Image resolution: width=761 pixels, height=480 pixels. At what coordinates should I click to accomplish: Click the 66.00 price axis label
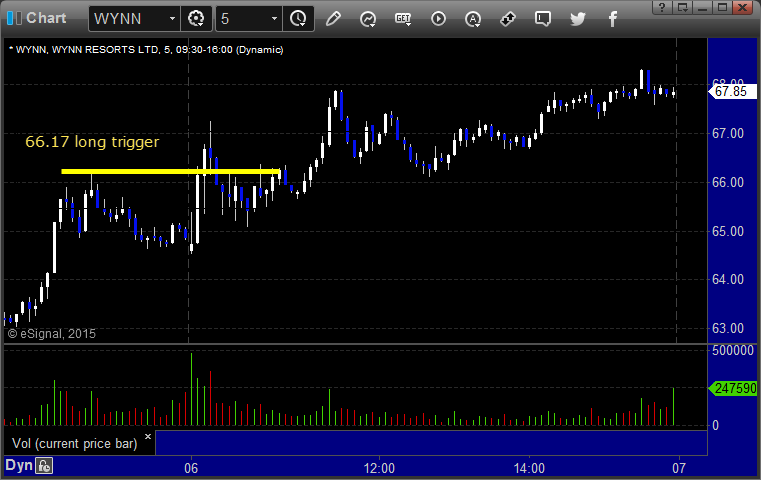[728, 182]
